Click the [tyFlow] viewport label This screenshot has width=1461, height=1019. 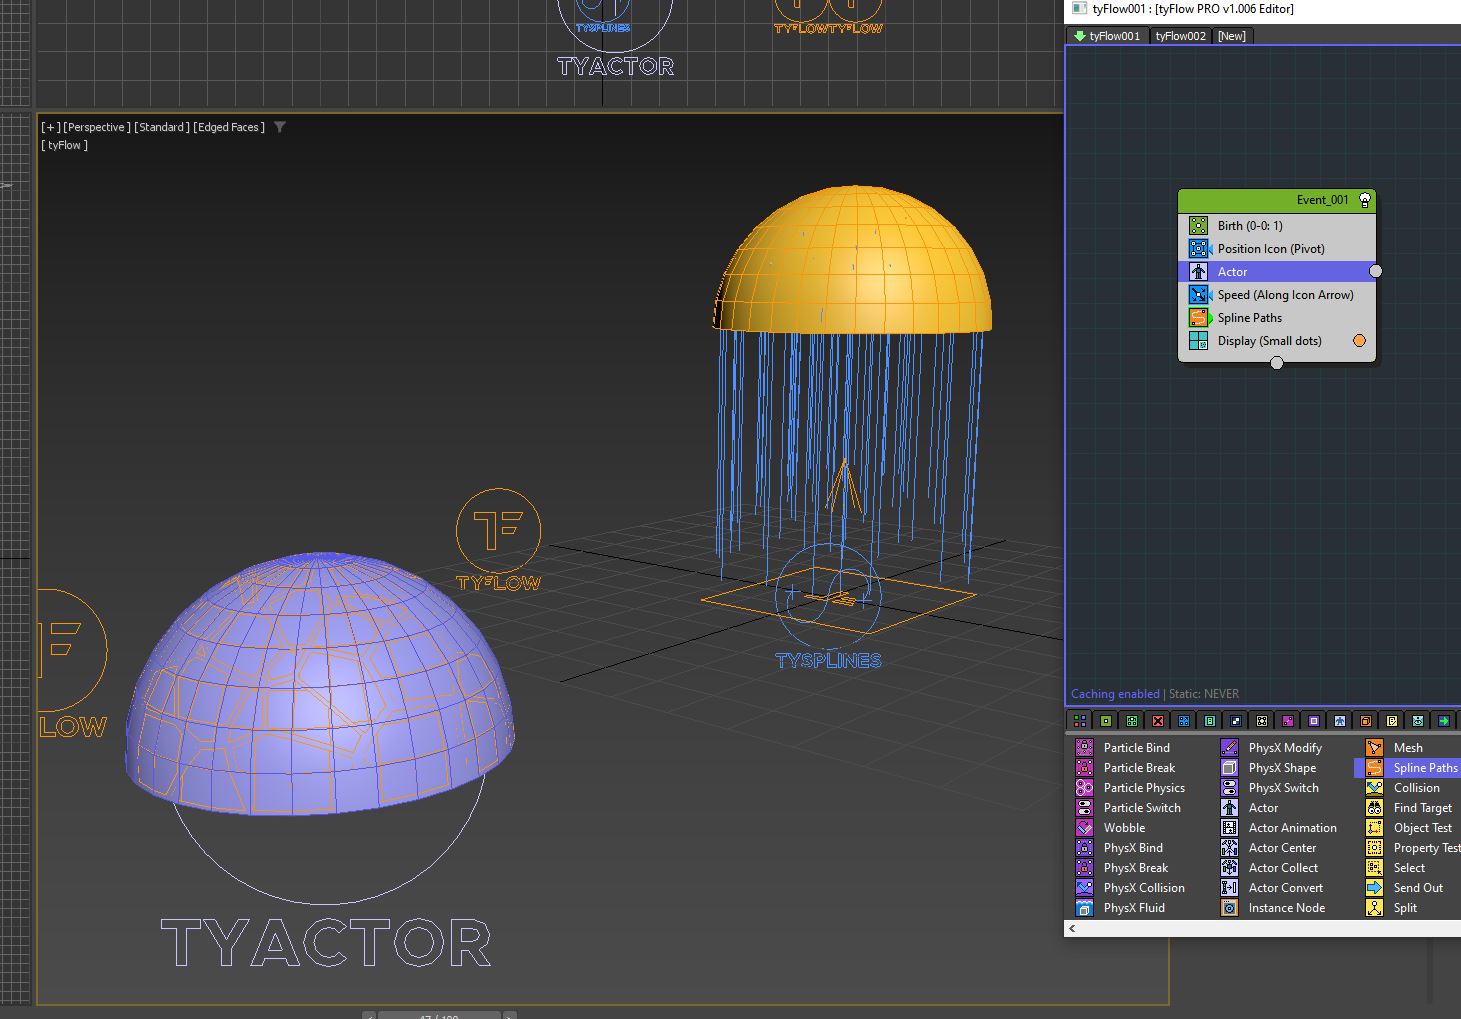[65, 145]
